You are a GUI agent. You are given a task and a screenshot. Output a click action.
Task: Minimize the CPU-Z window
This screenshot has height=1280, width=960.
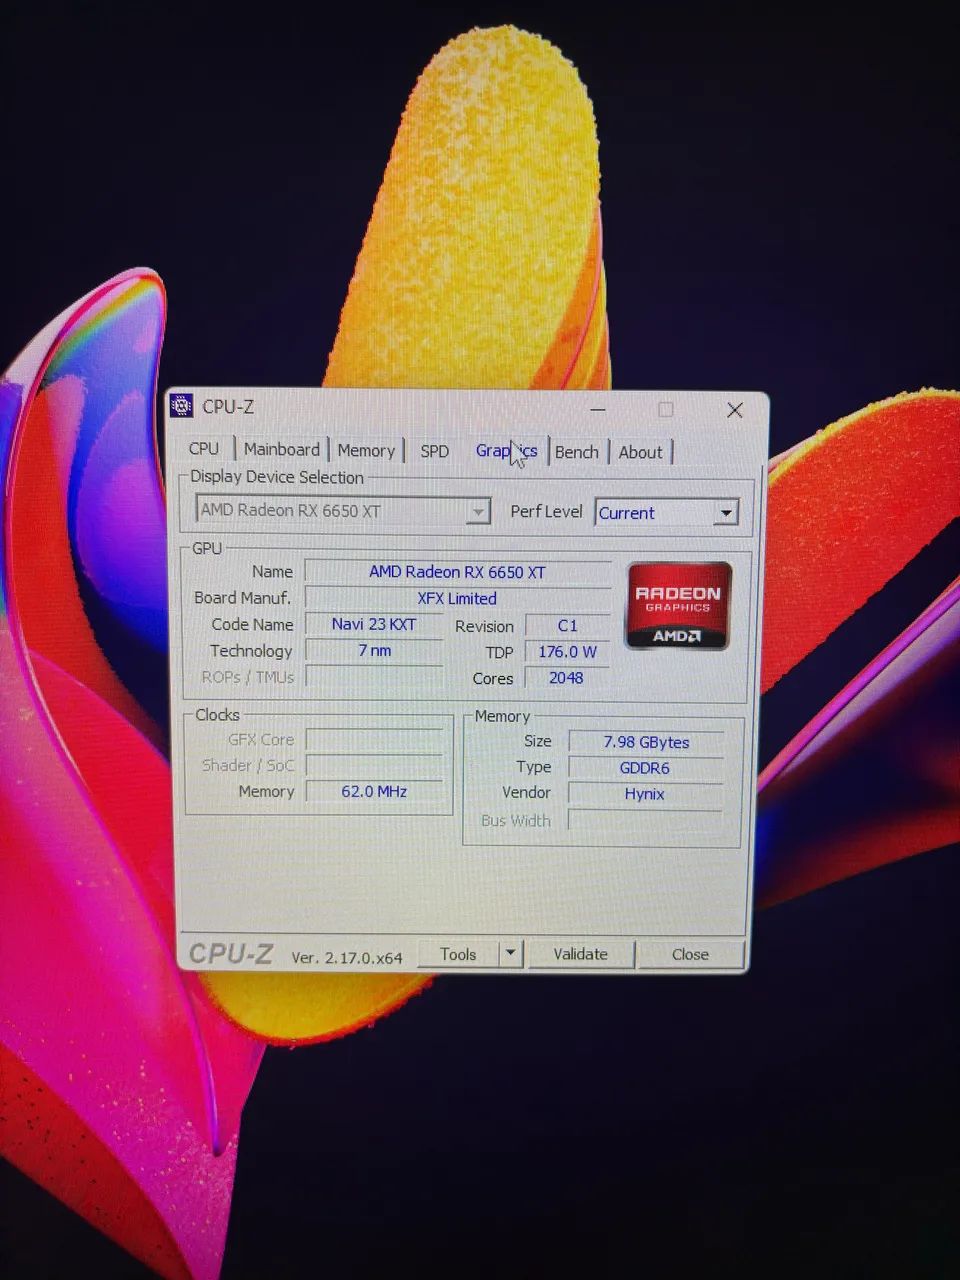pyautogui.click(x=598, y=408)
